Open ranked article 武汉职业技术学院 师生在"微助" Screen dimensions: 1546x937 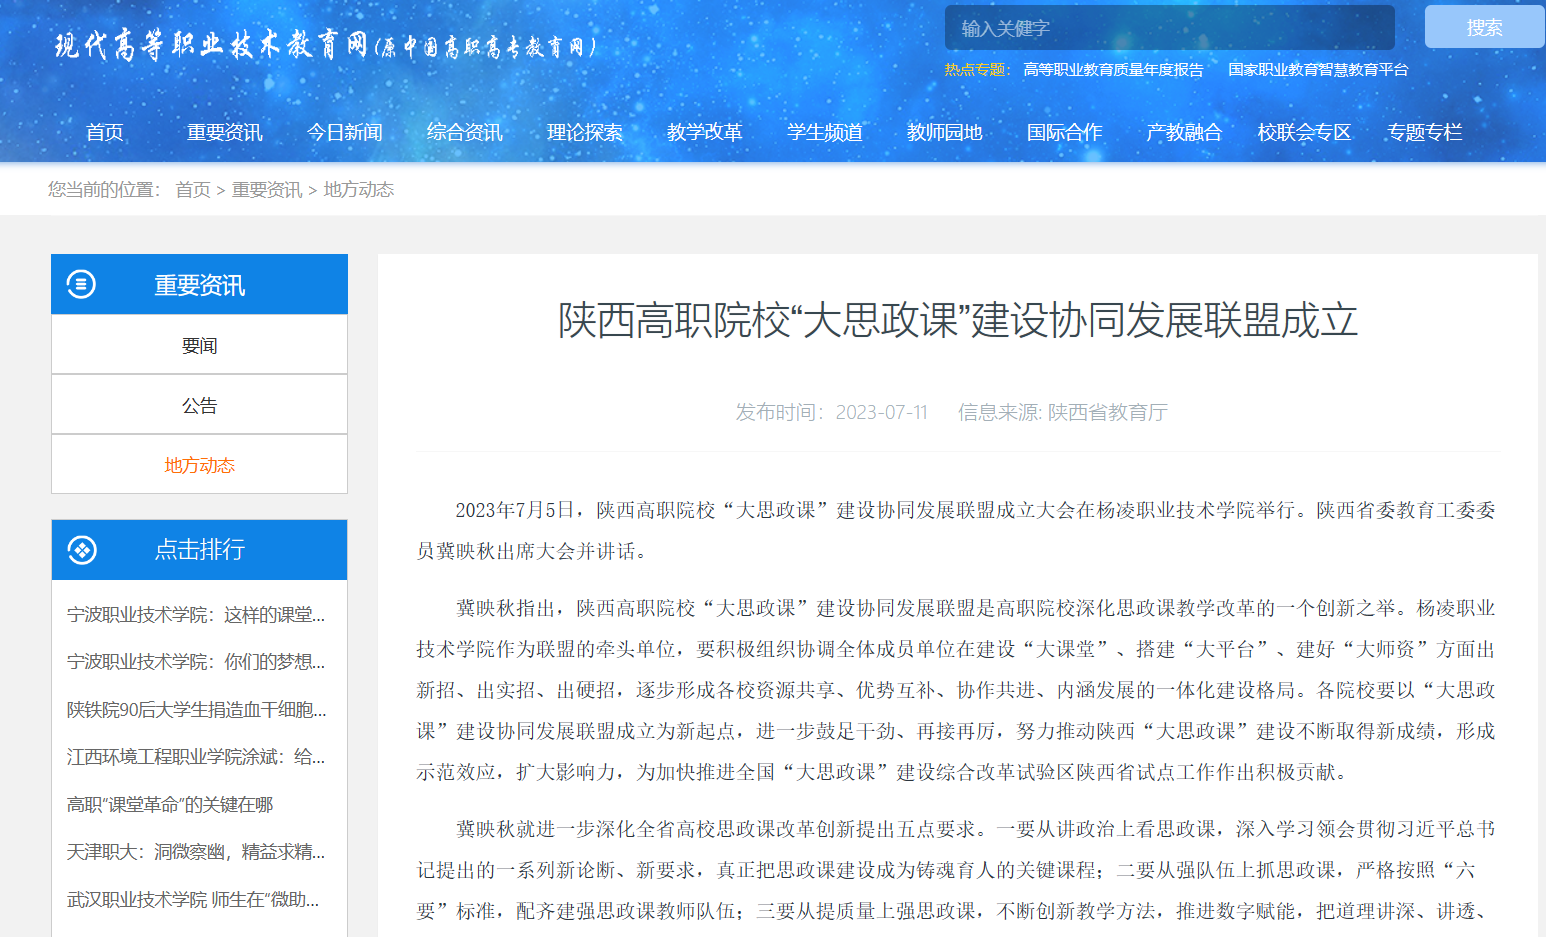point(193,900)
